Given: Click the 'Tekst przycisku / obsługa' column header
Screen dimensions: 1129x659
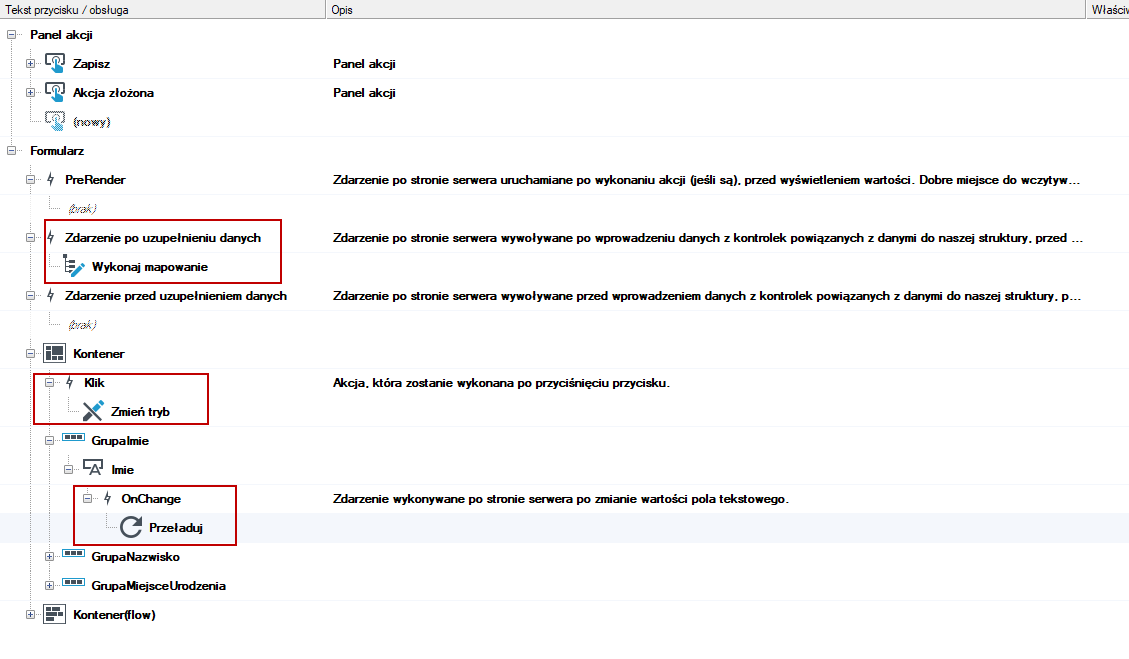Looking at the screenshot, I should point(163,9).
